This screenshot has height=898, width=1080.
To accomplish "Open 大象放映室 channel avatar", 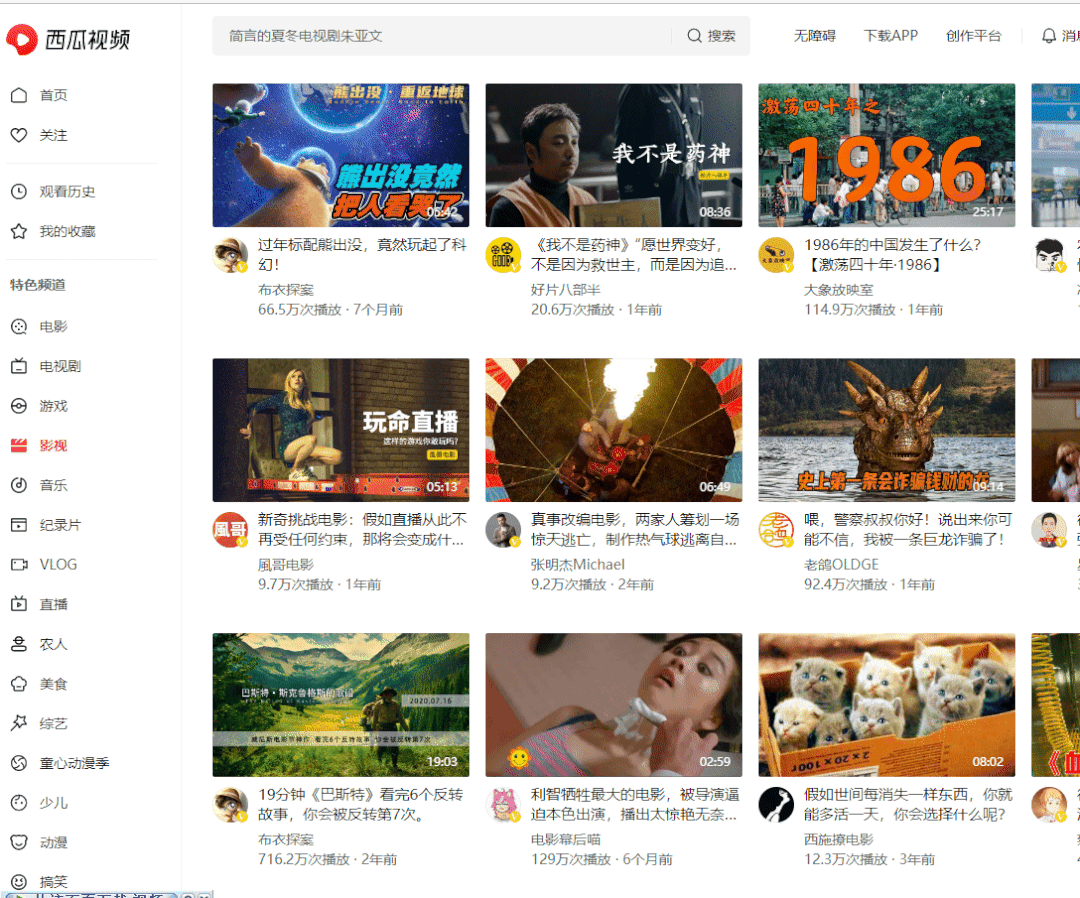I will [x=776, y=255].
